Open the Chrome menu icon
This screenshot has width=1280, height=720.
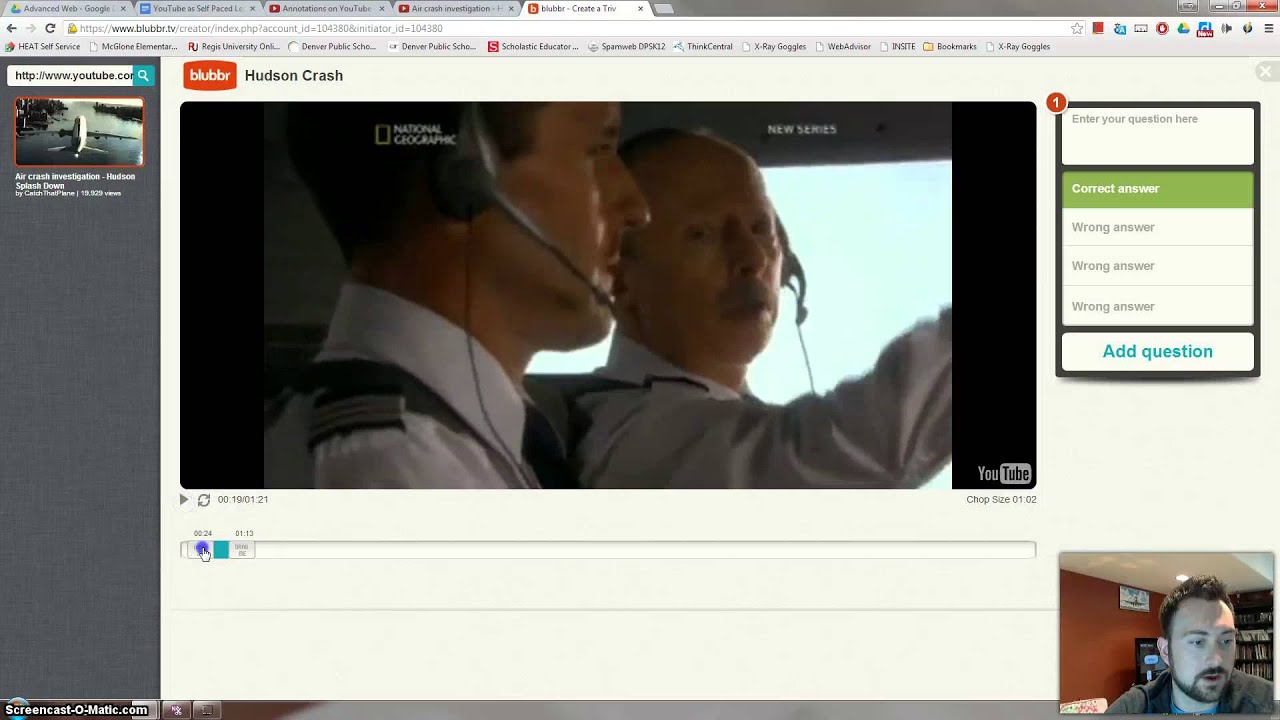[x=1269, y=28]
